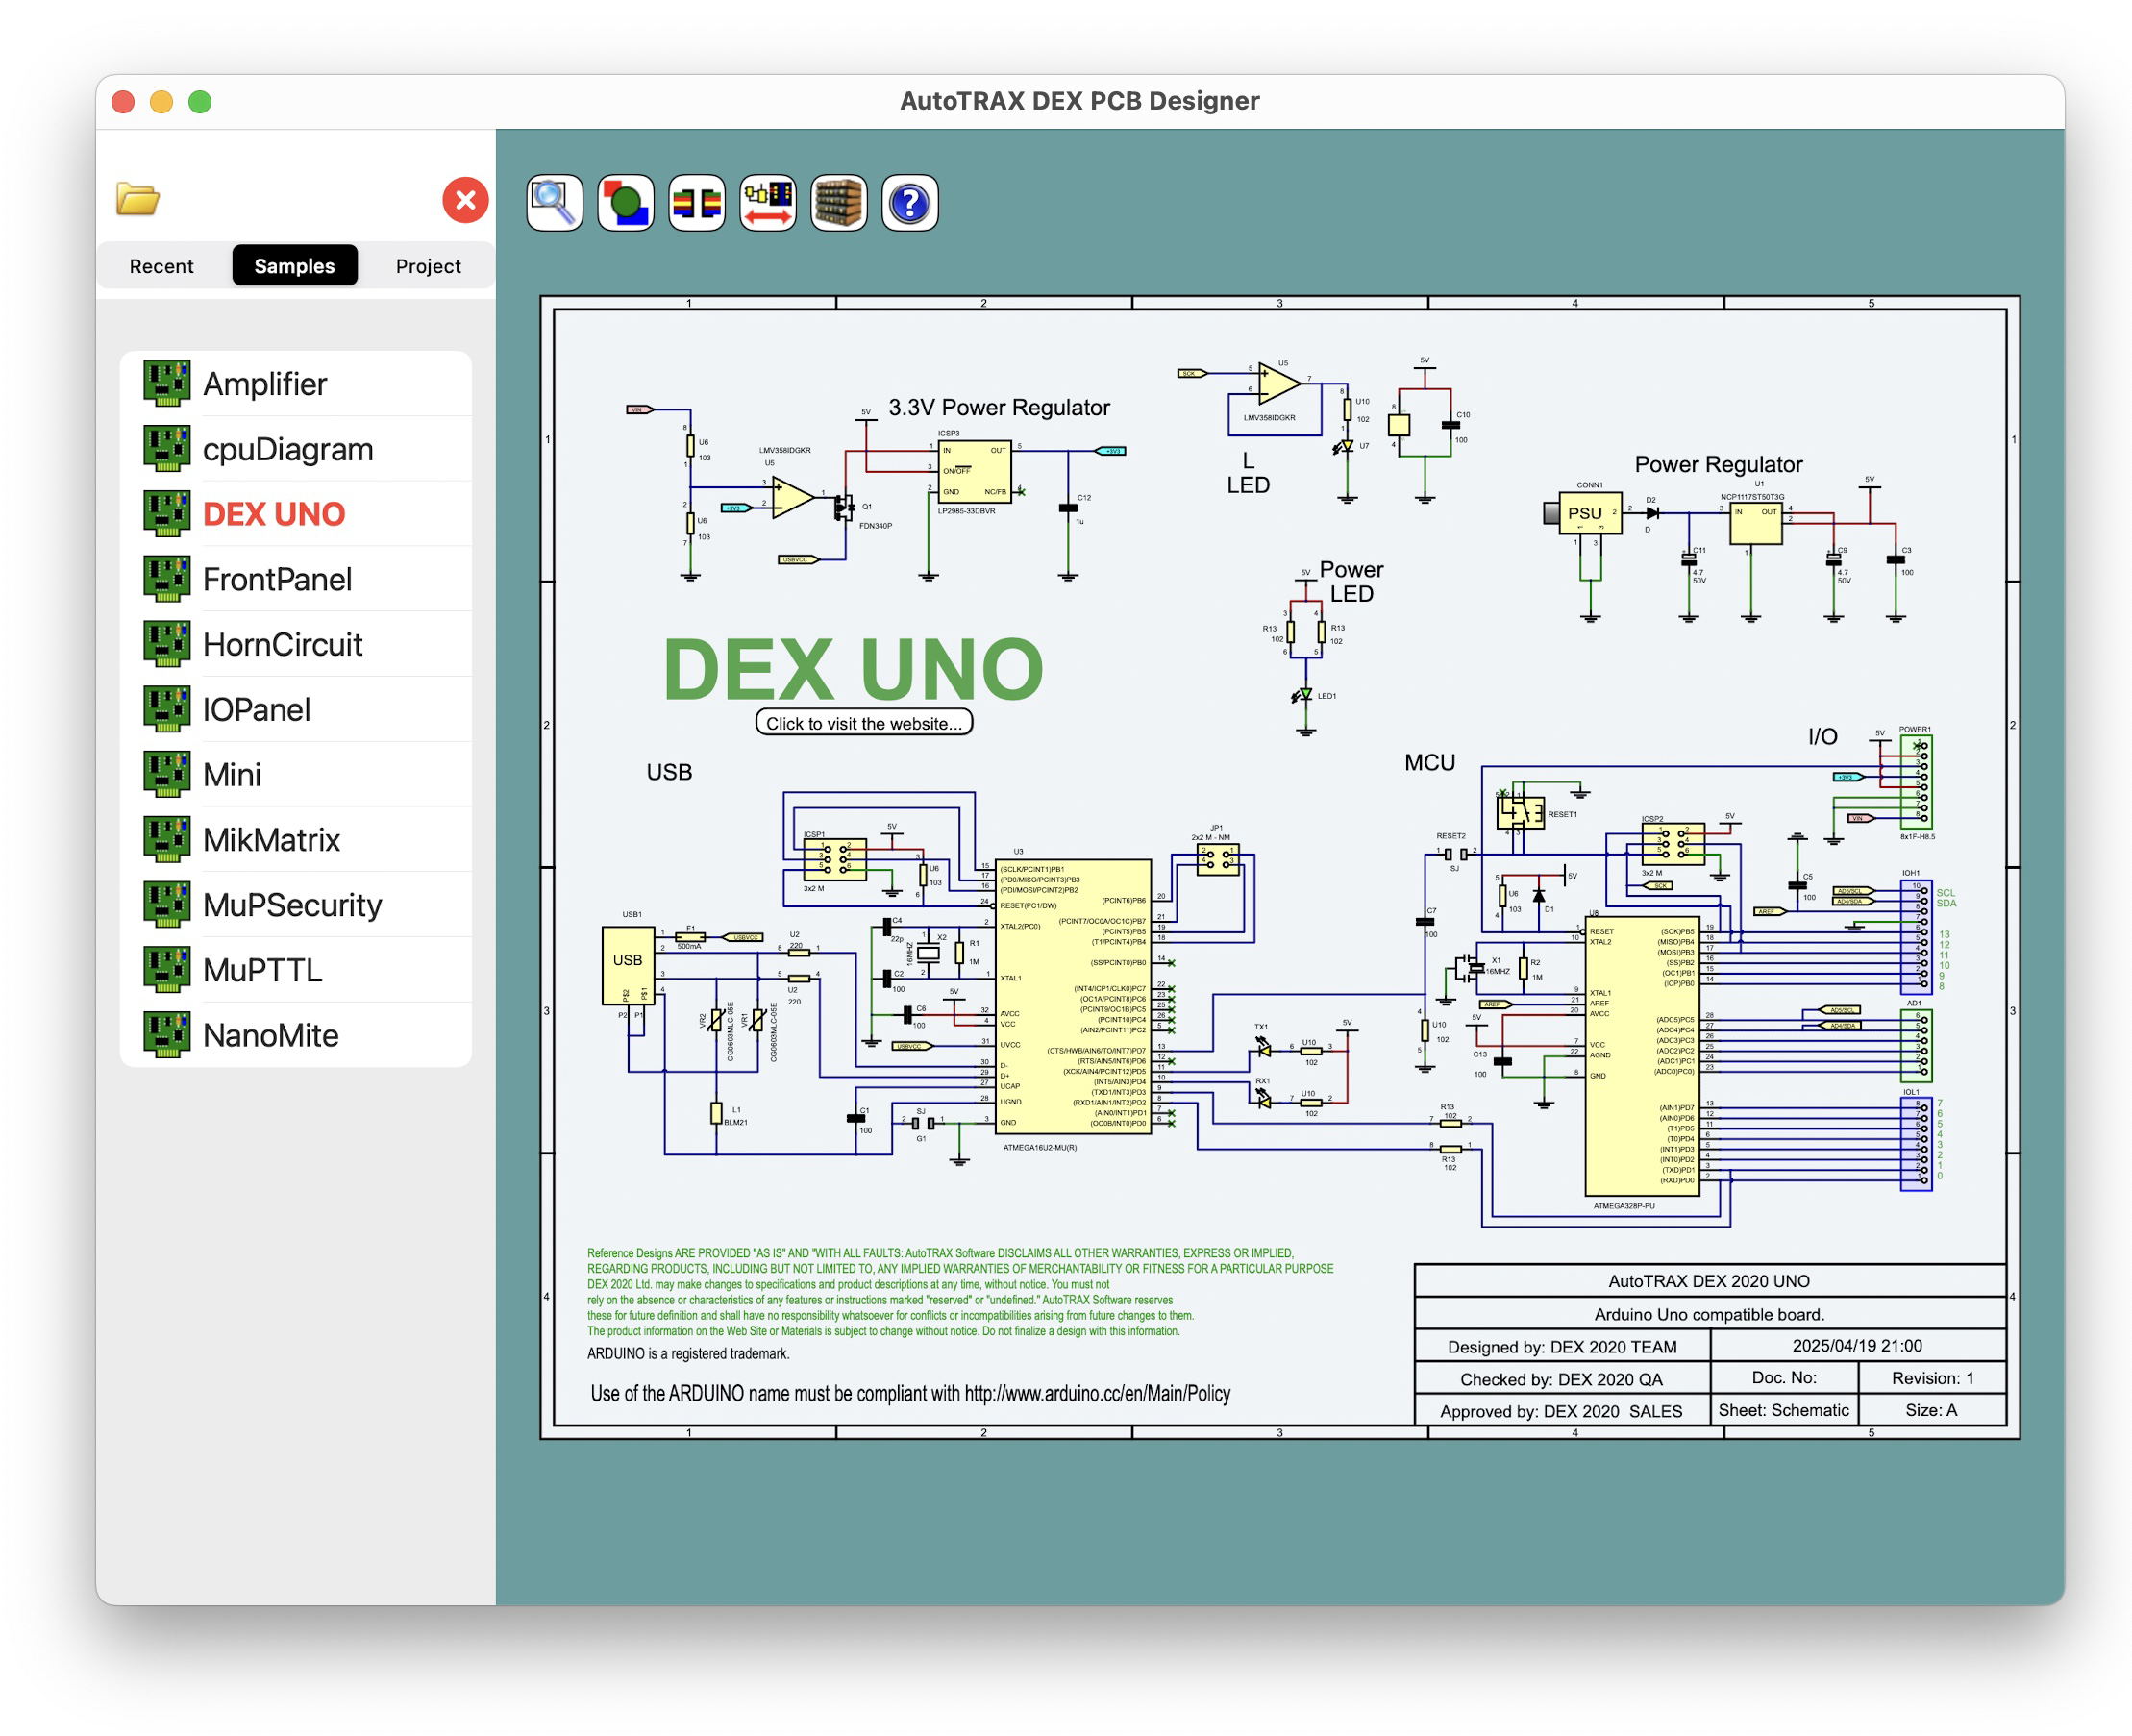Image resolution: width=2132 pixels, height=1736 pixels.
Task: Click the 'Checked by: DEX 2020 QA' cell
Action: (x=1562, y=1378)
